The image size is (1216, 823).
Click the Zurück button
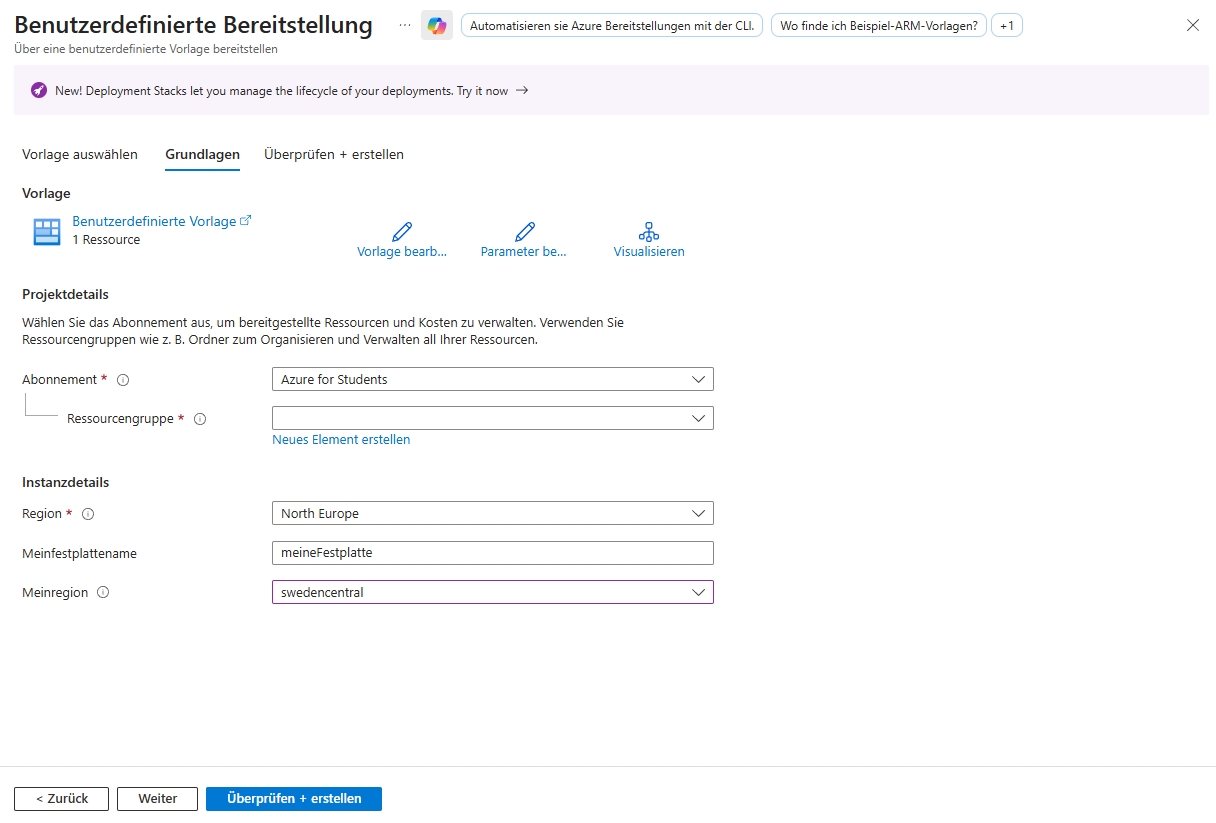coord(61,799)
